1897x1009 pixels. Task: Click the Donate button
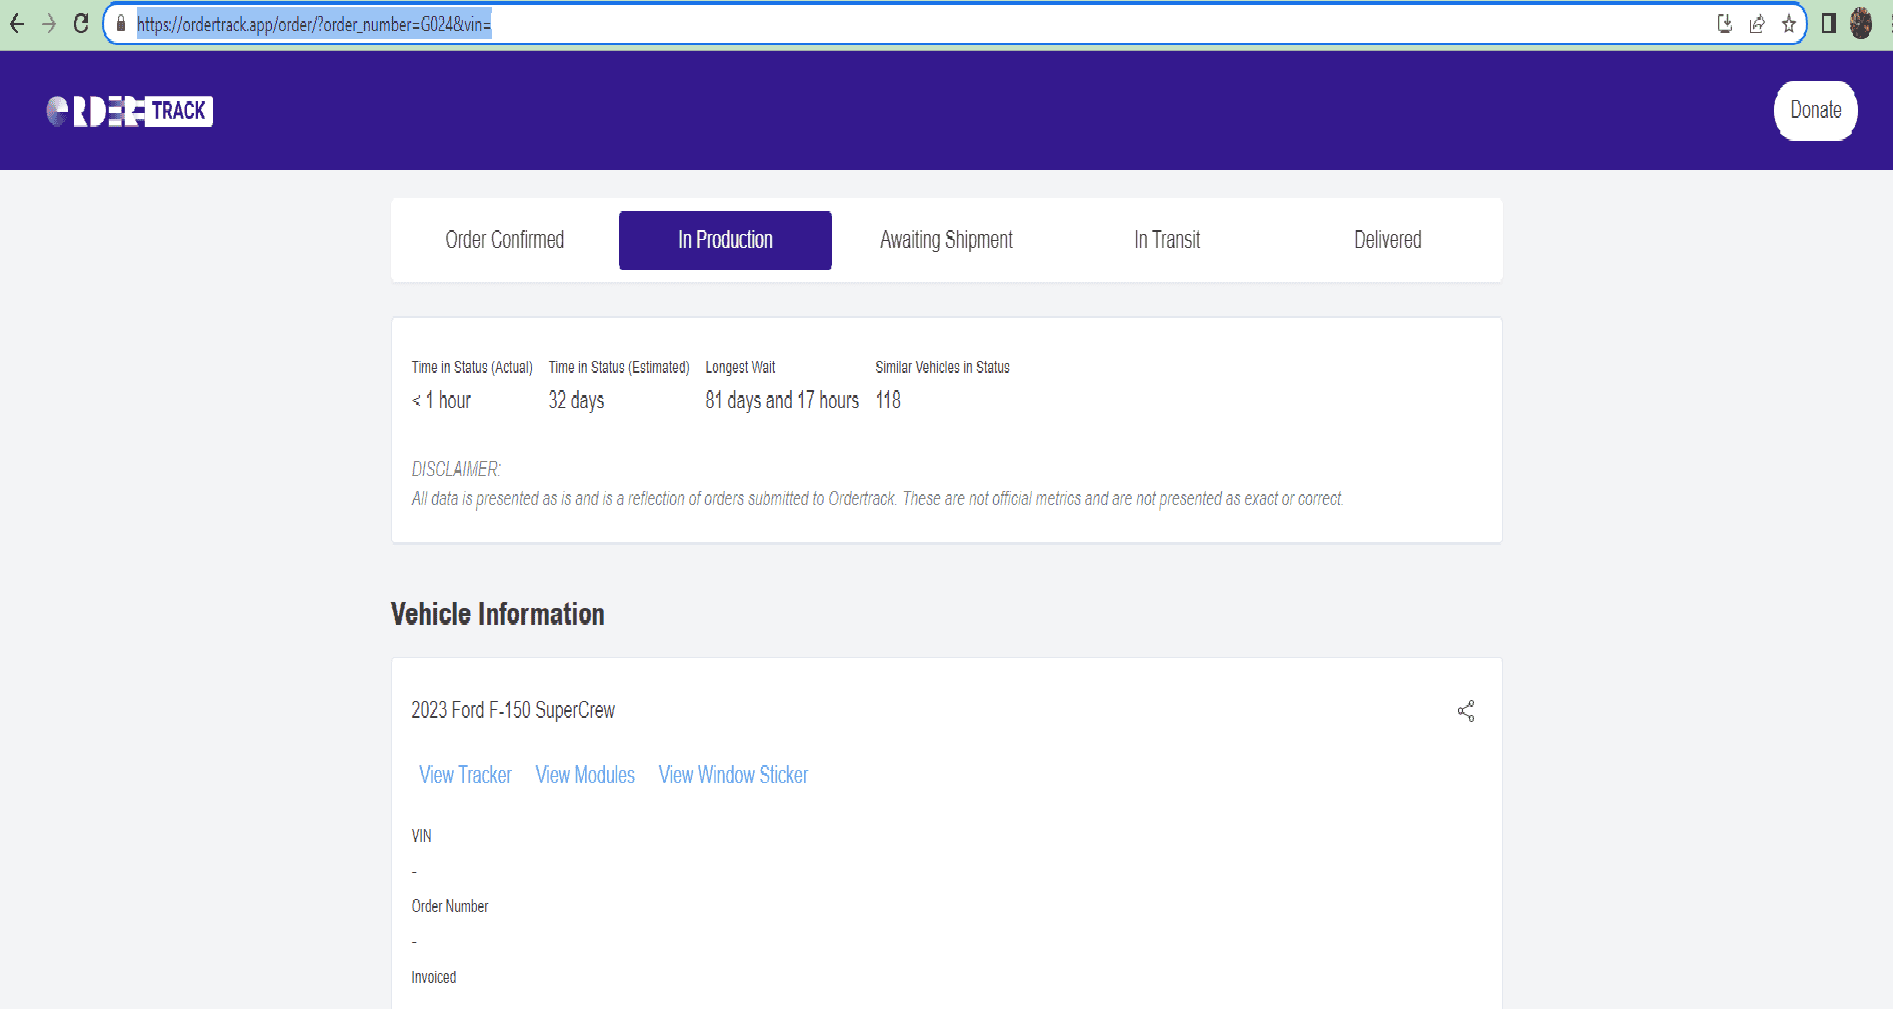[1815, 110]
